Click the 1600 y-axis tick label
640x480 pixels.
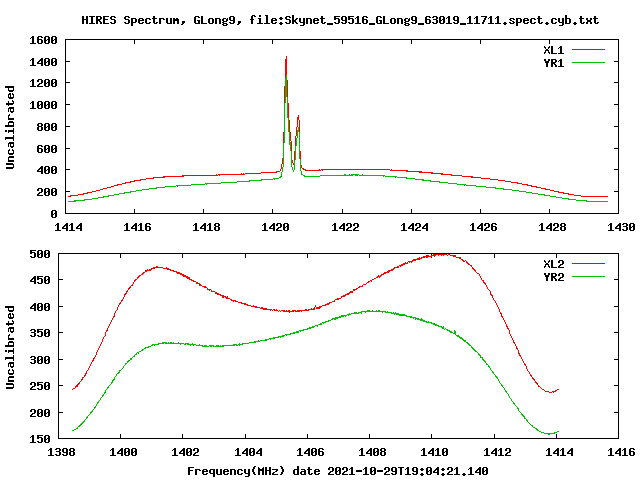click(43, 40)
